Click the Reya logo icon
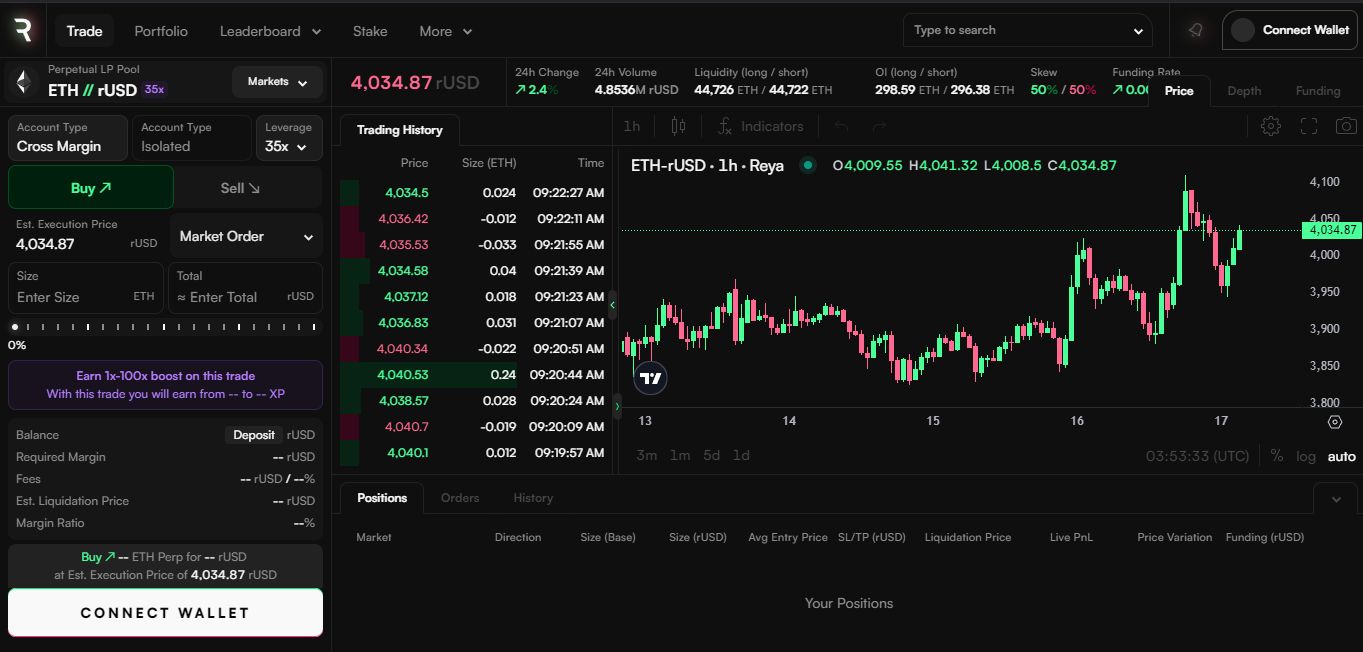 22,30
